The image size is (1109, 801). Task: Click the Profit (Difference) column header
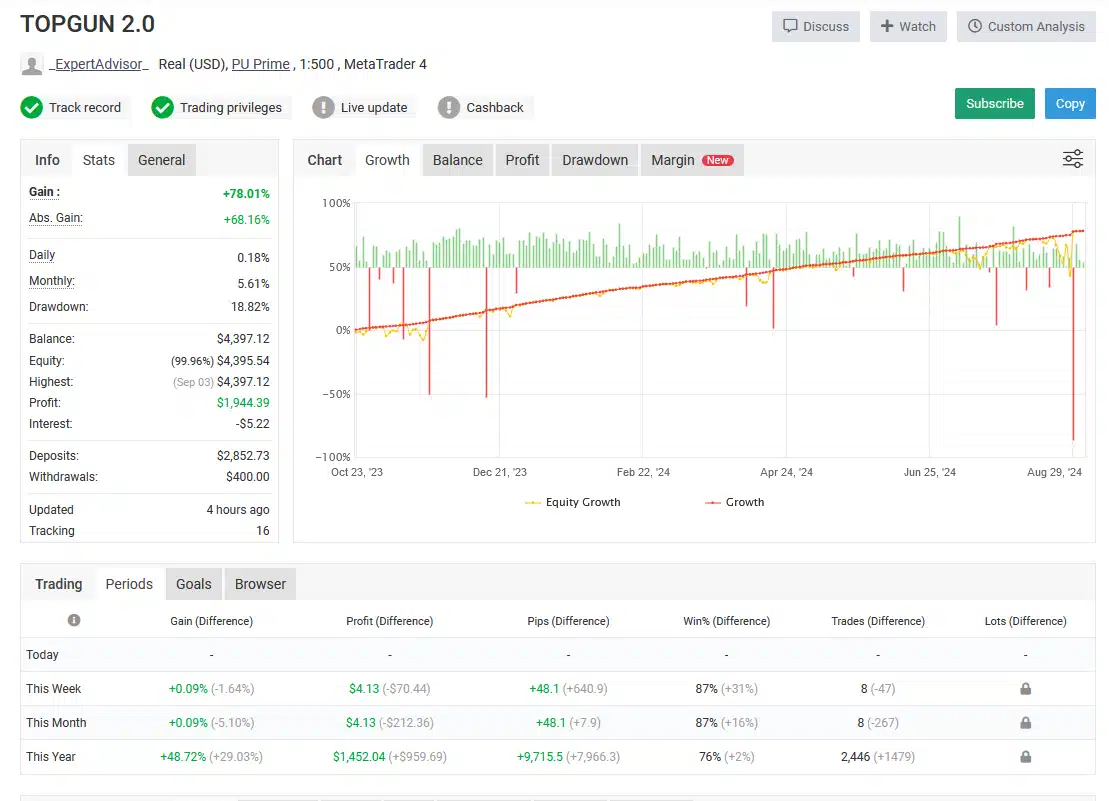pos(390,621)
